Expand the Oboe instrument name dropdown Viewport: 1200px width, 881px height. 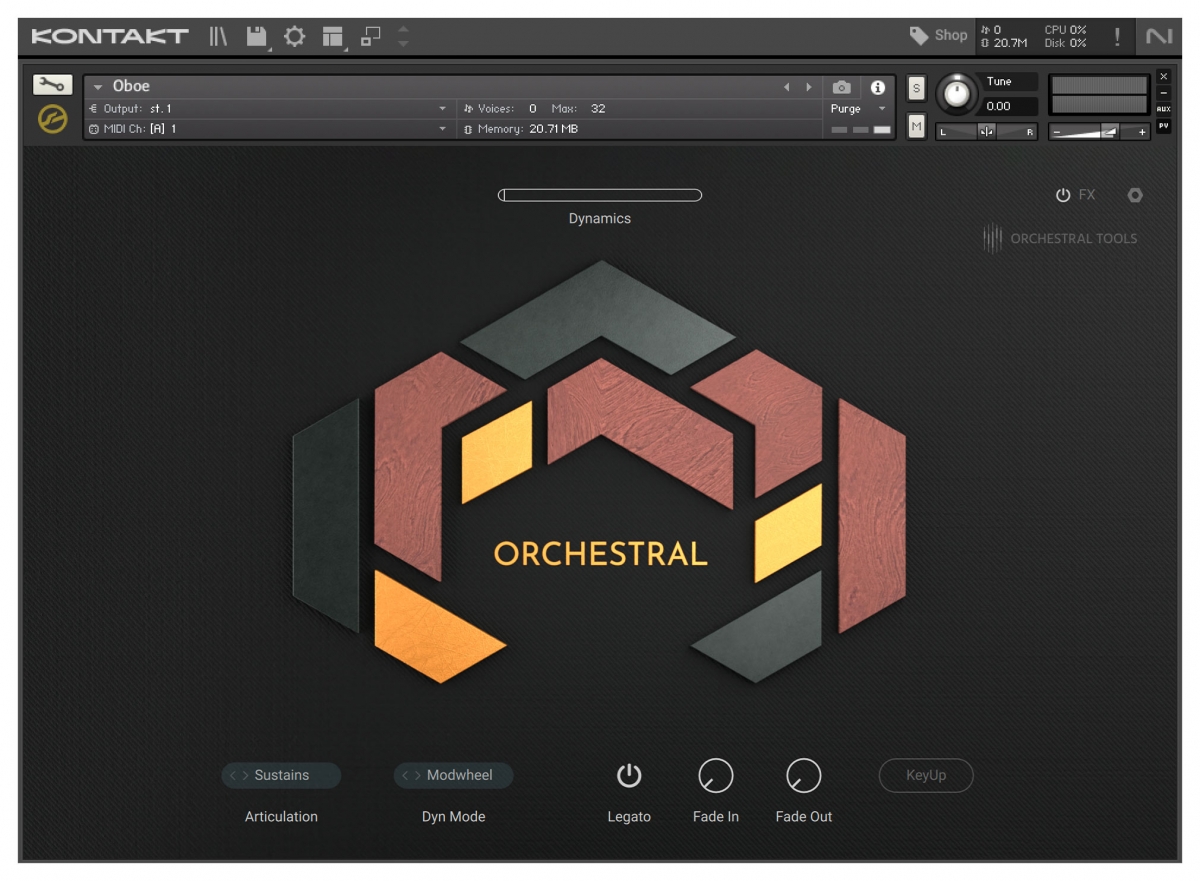[98, 87]
